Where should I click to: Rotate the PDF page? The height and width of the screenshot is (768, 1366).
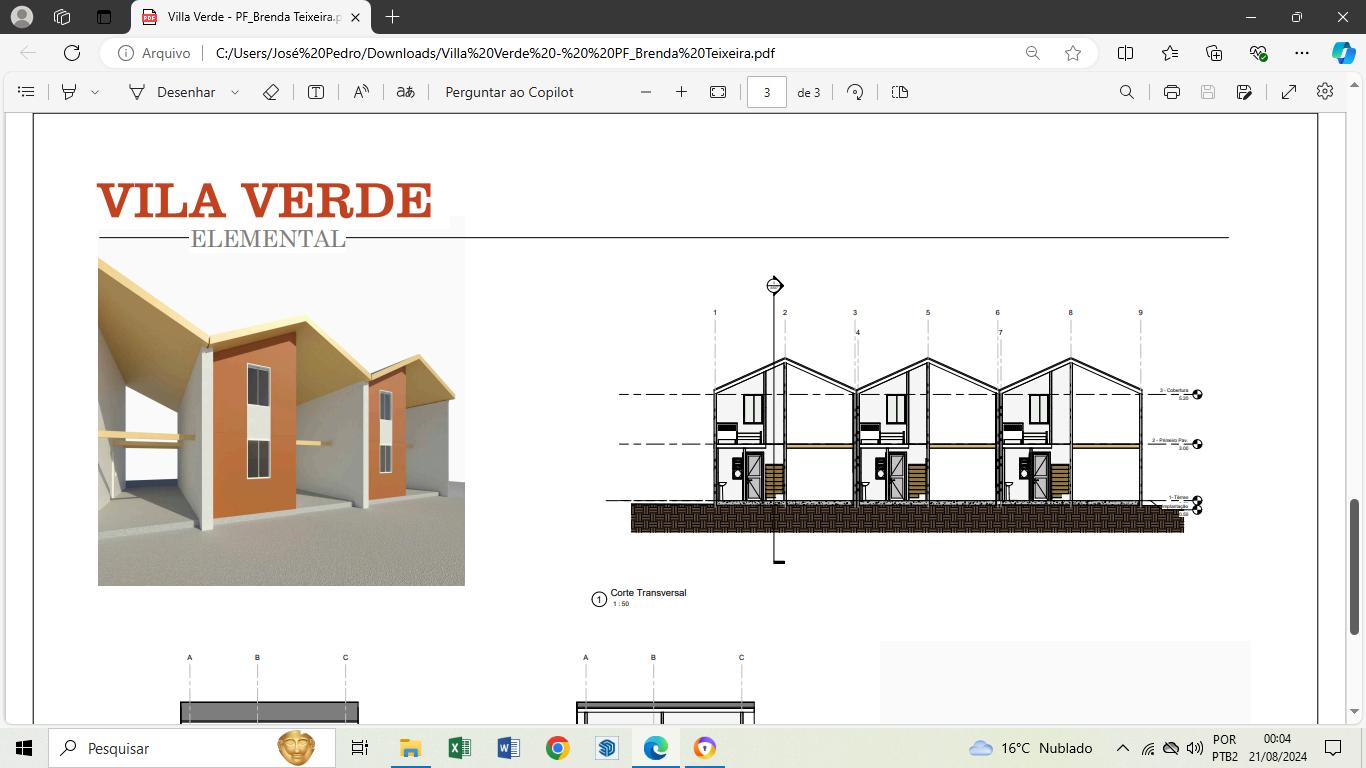point(855,92)
